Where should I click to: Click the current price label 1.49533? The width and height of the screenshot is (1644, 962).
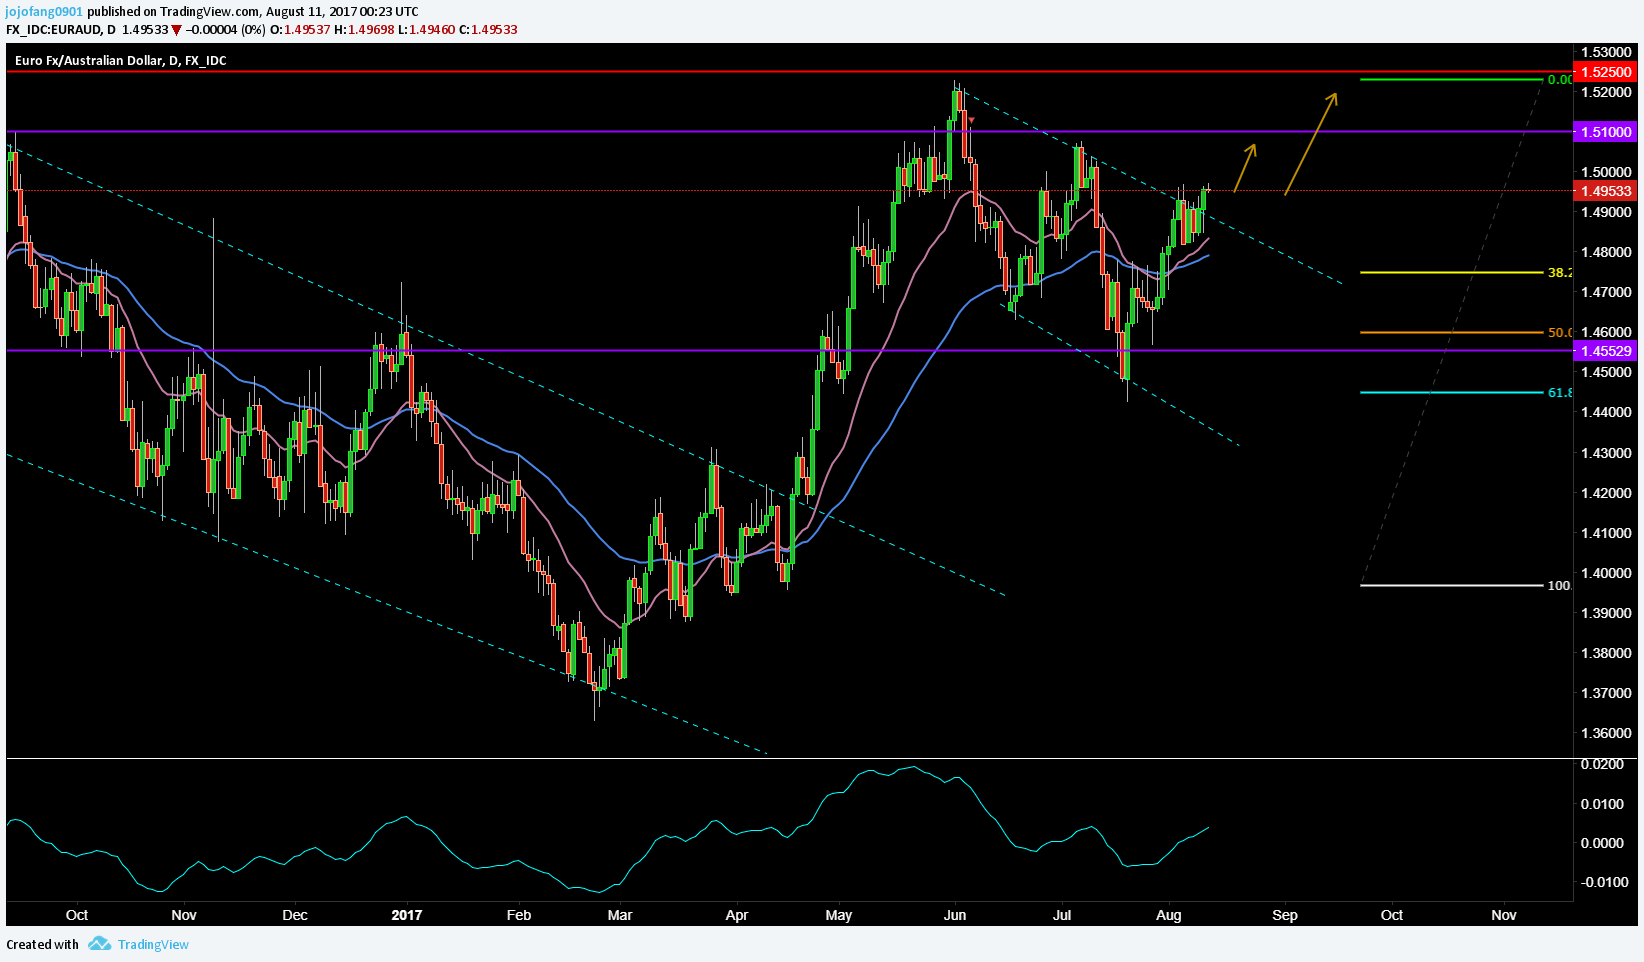pyautogui.click(x=1605, y=191)
